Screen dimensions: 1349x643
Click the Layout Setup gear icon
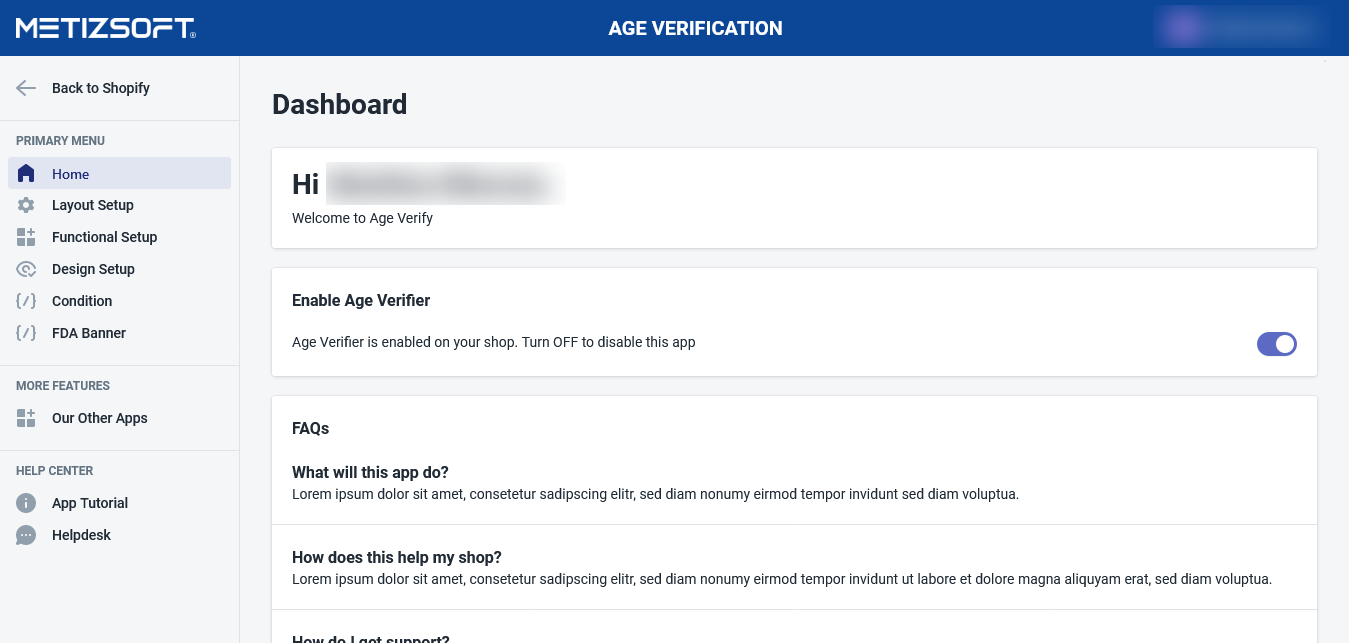26,205
